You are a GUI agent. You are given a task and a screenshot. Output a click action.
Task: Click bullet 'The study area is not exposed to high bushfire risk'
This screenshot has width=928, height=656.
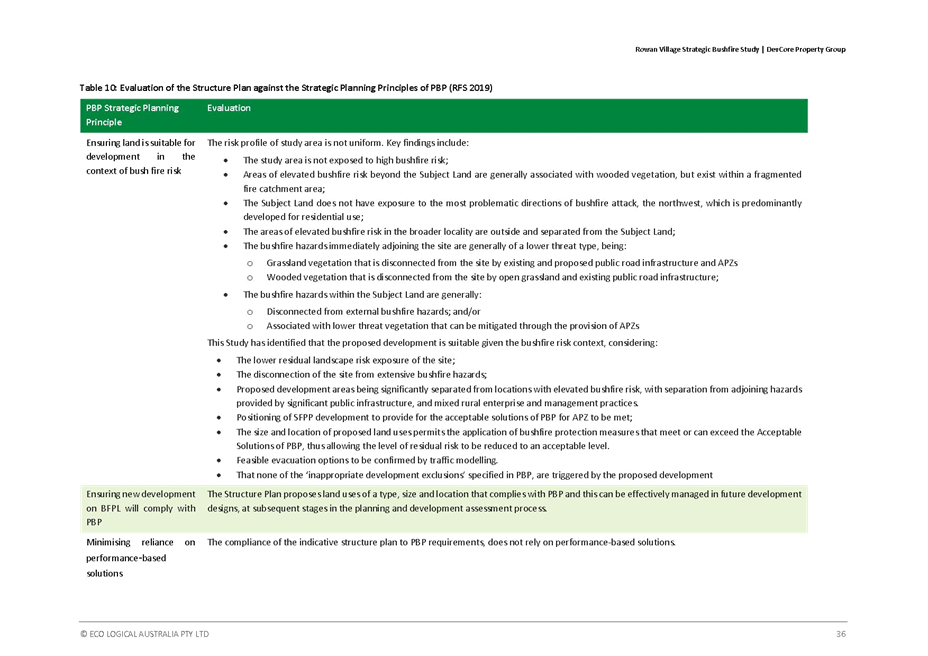(x=346, y=160)
